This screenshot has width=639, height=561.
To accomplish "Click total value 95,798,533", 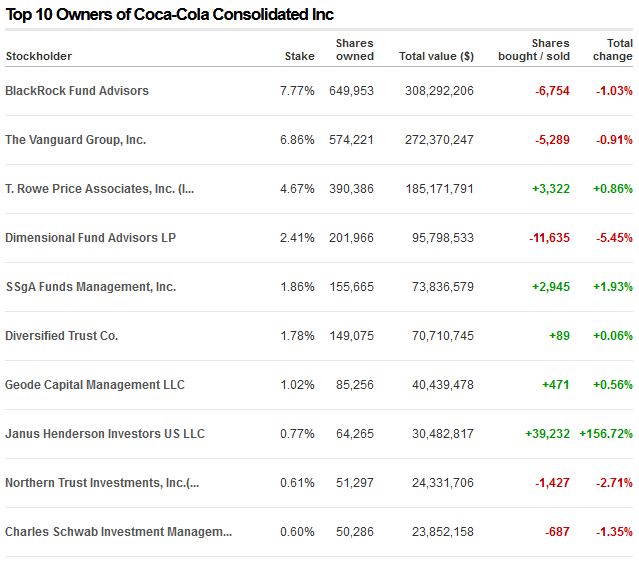I will click(x=443, y=238).
